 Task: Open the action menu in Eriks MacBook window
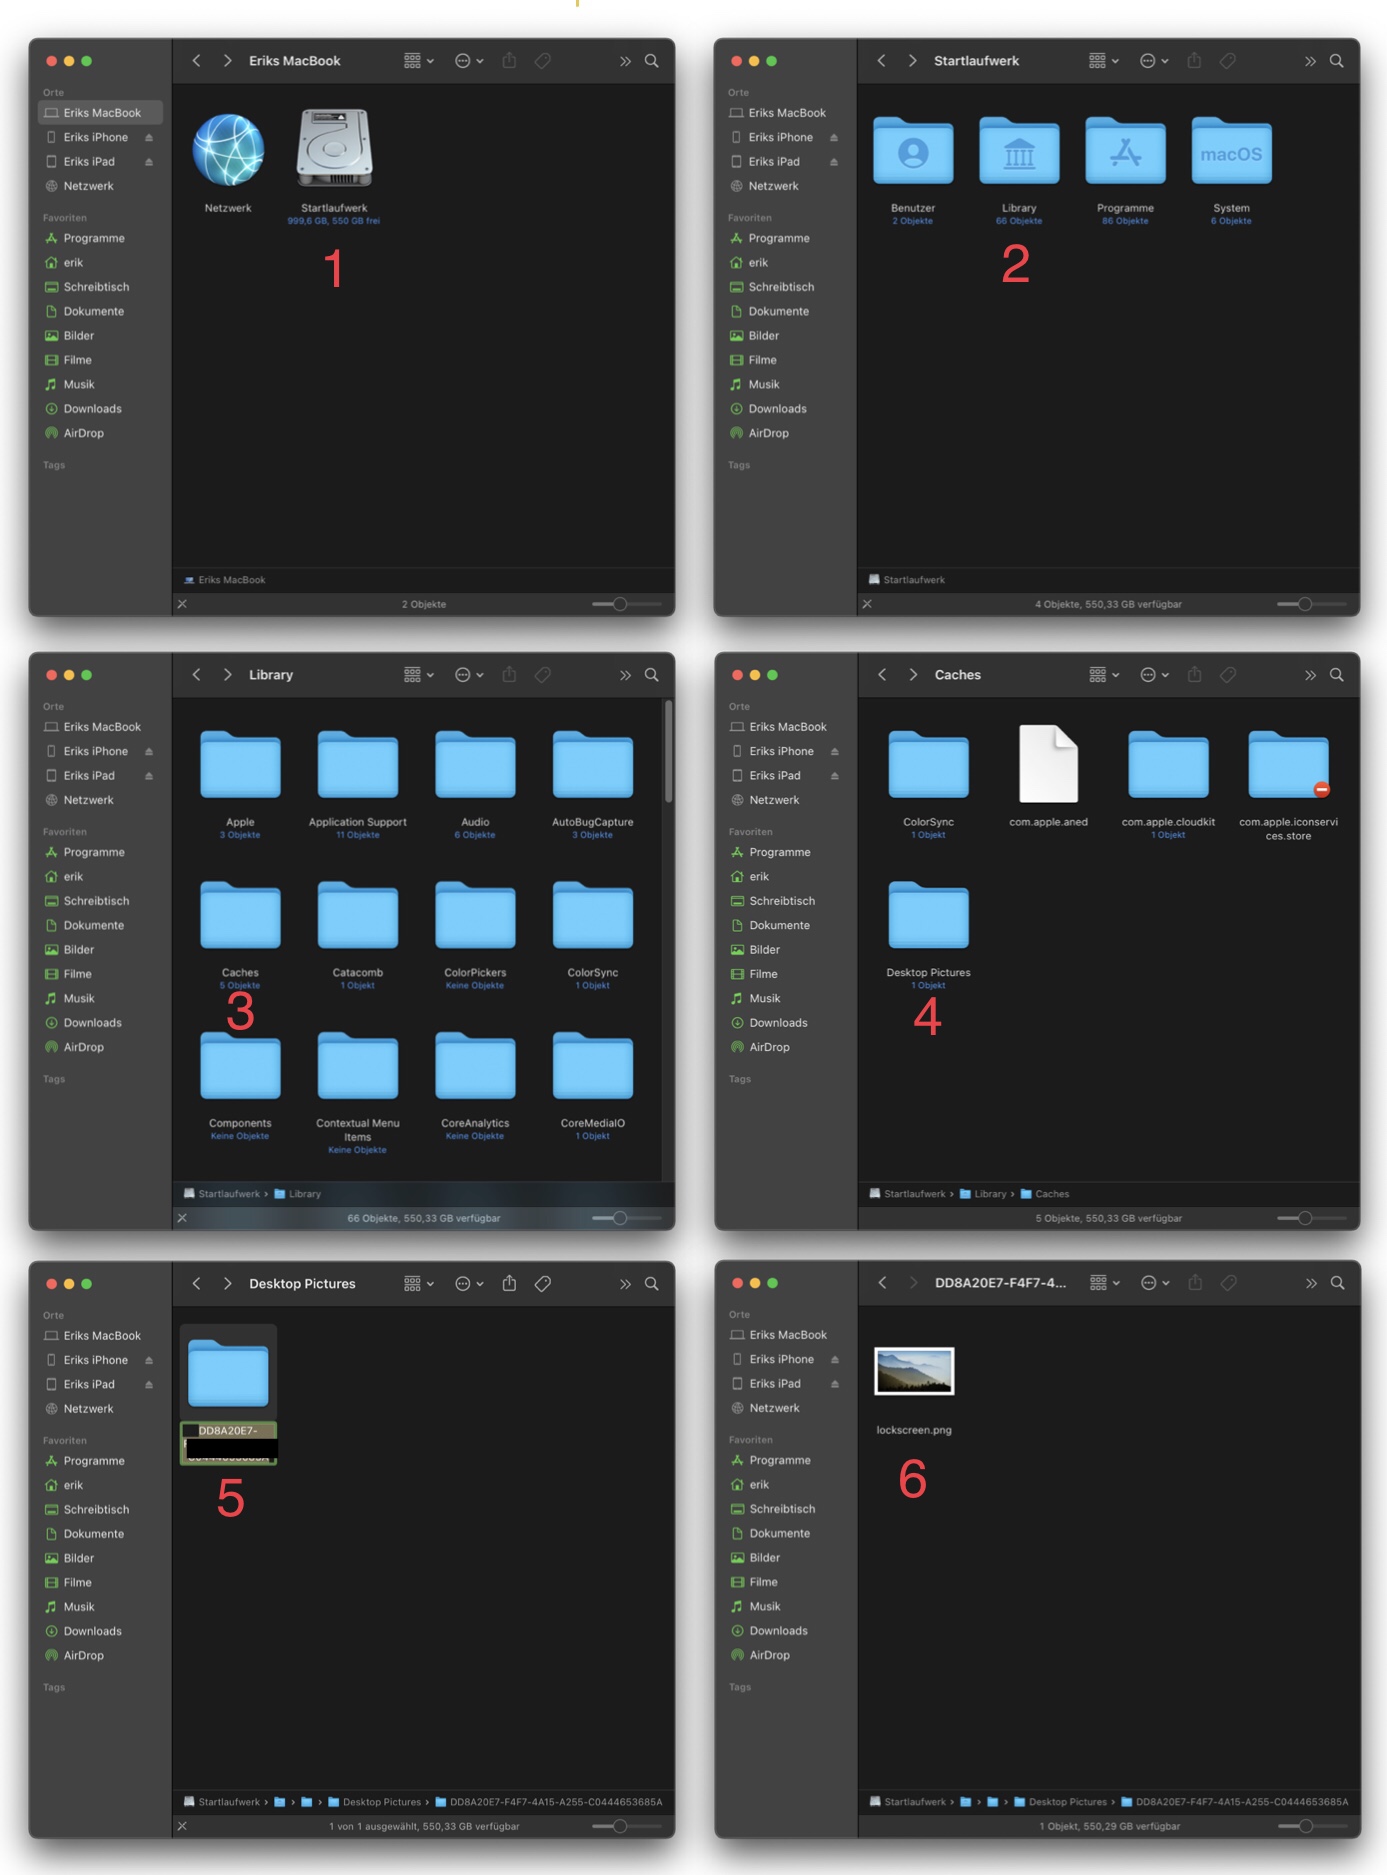pyautogui.click(x=469, y=61)
